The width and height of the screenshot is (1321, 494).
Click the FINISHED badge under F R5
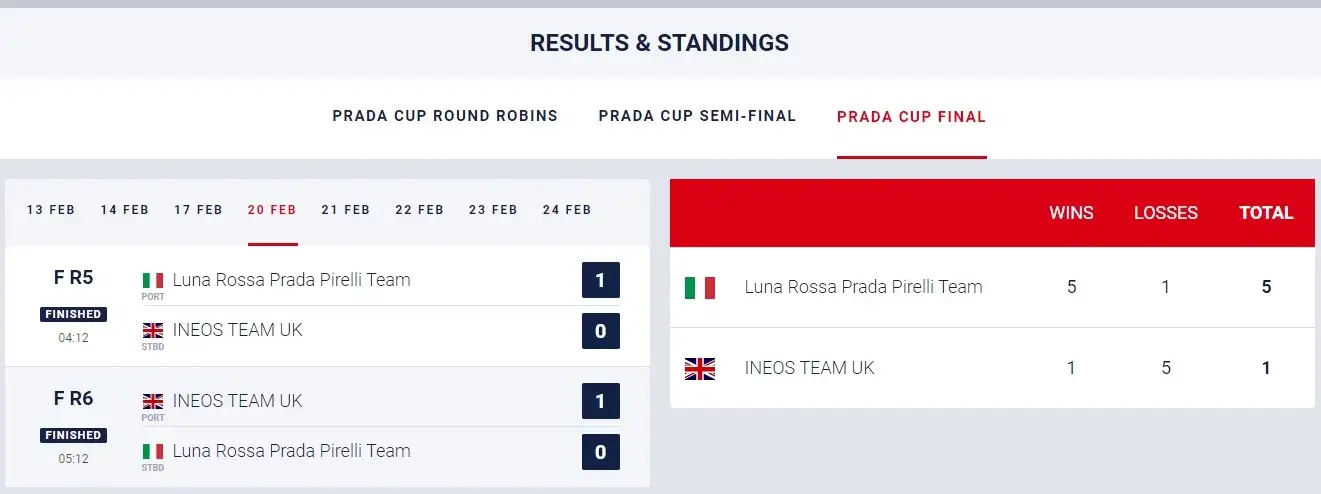(74, 314)
